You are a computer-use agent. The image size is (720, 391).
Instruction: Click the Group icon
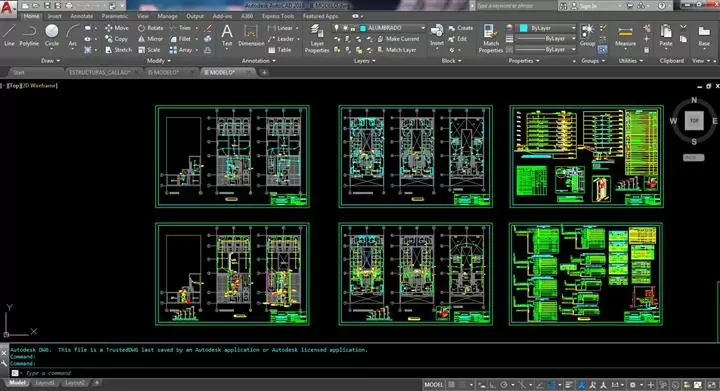pyautogui.click(x=587, y=36)
